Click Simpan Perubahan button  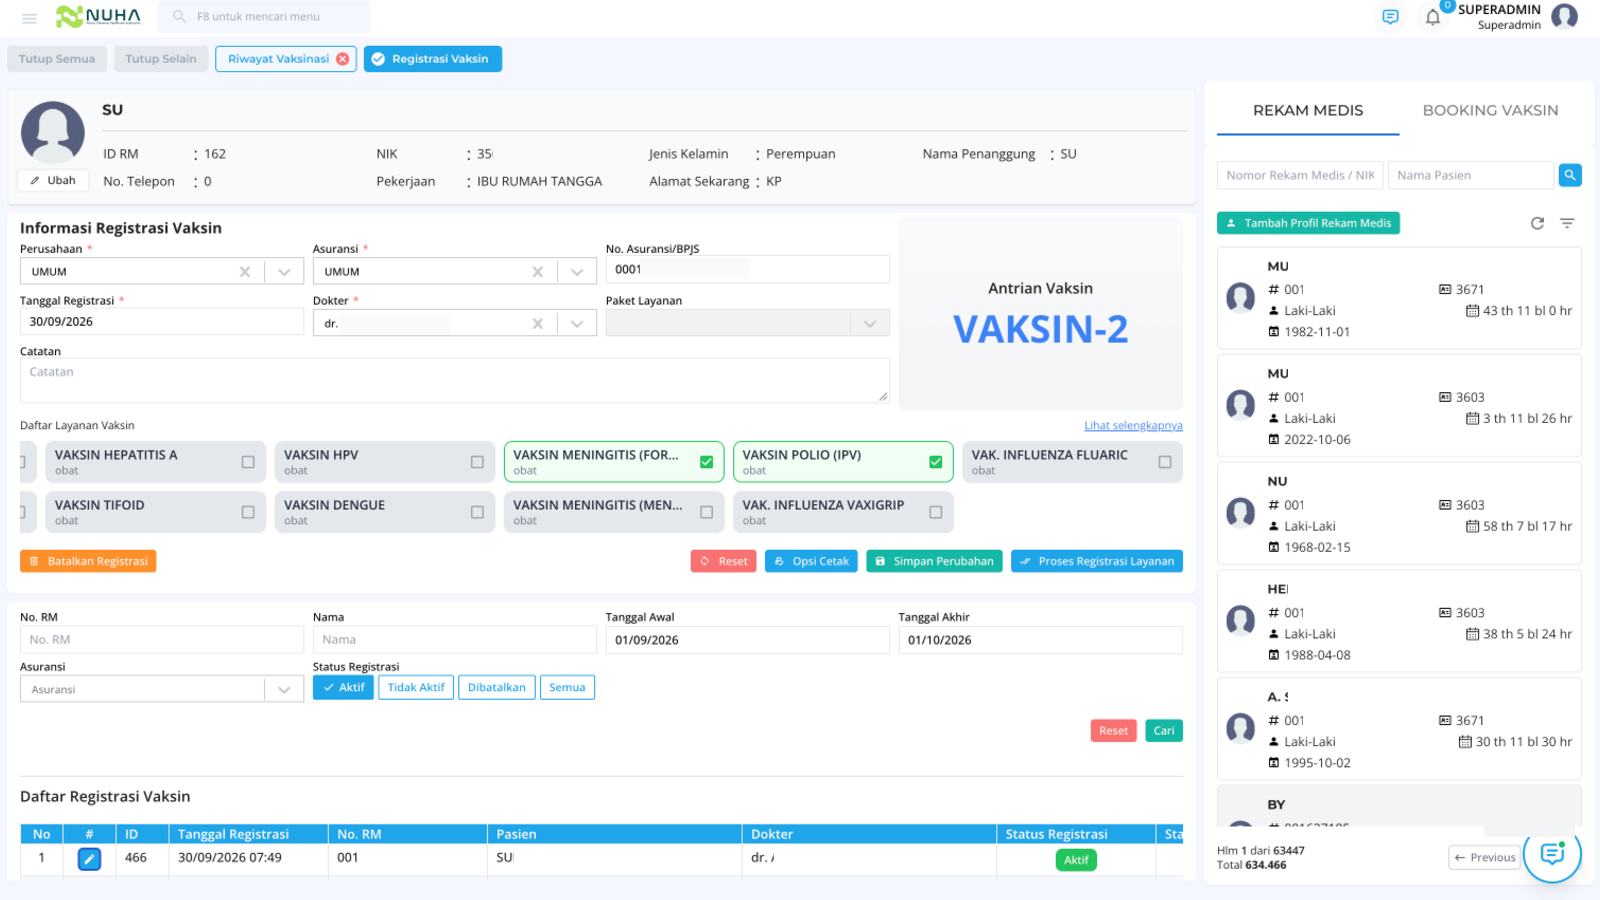click(934, 561)
